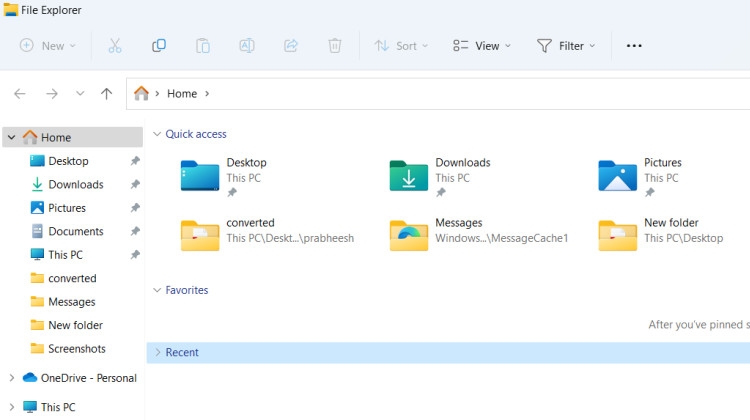750x420 pixels.
Task: Go forward with the right arrow
Action: coord(52,94)
